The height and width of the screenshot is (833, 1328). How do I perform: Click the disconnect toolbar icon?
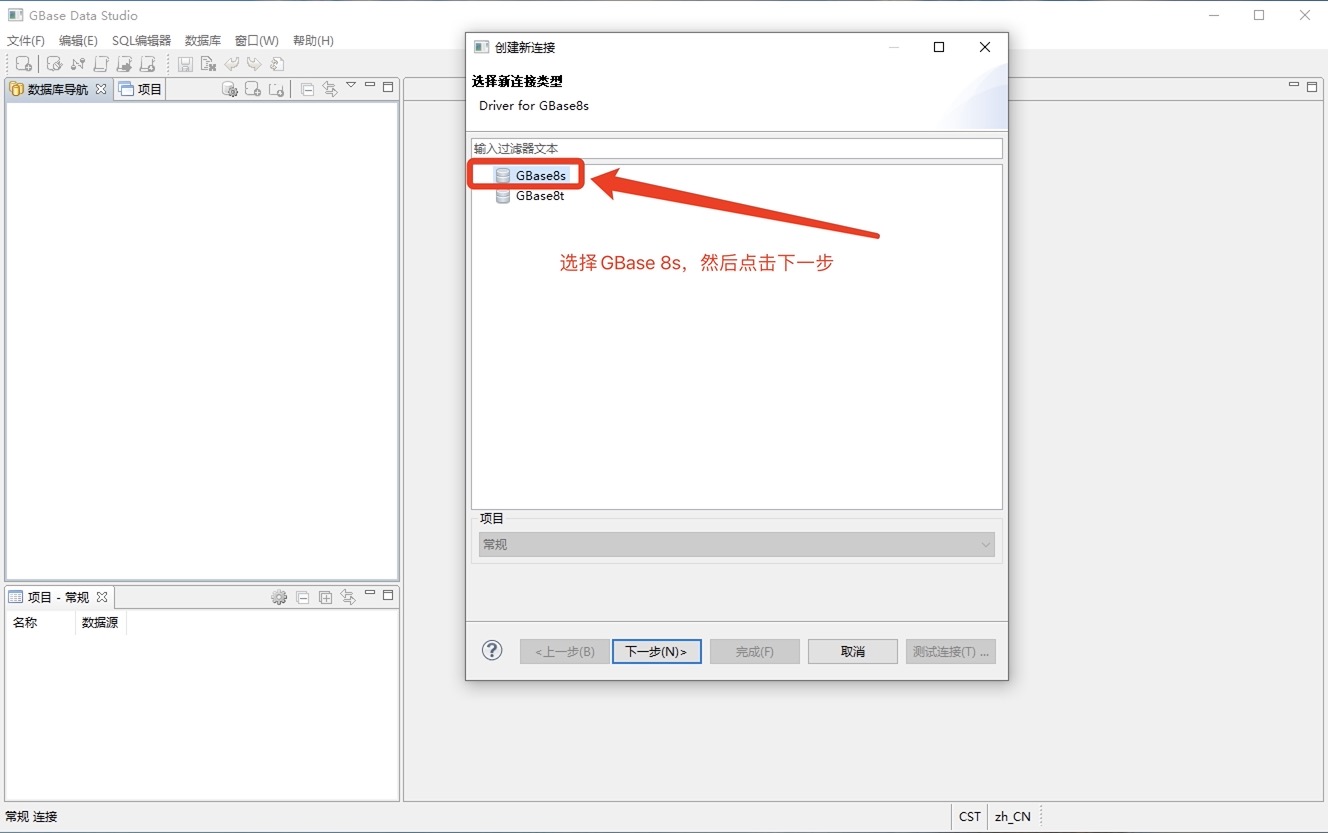(x=78, y=64)
